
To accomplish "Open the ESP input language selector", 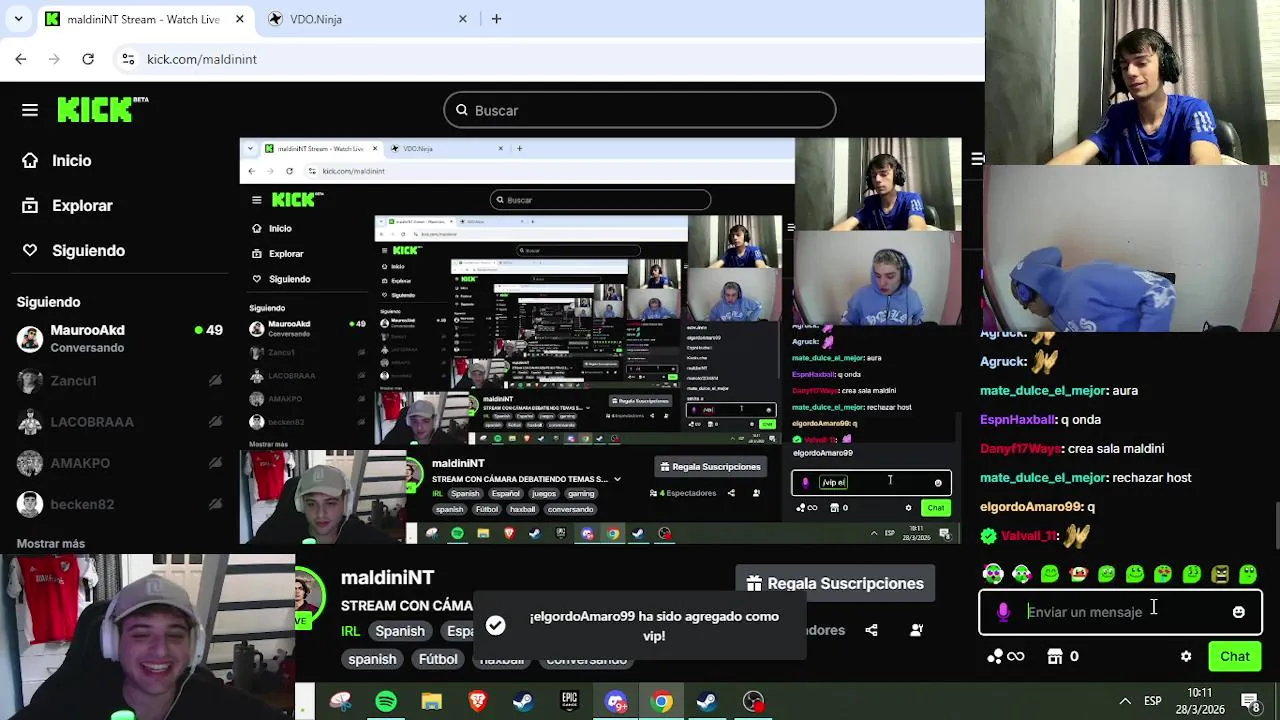I will [1153, 702].
